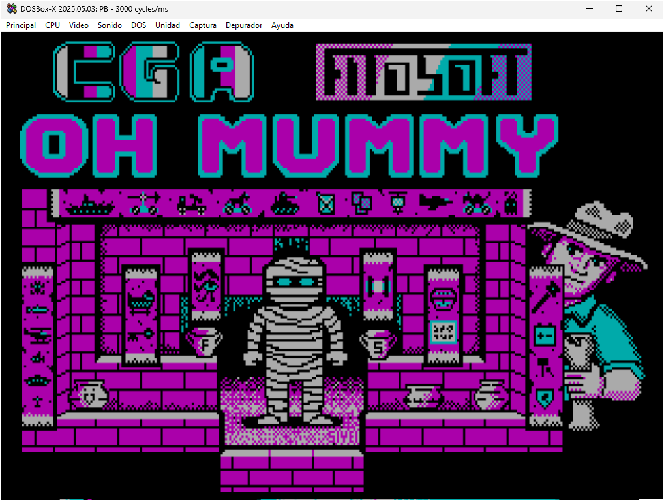This screenshot has height=500, width=664.
Task: Click the battleship icon in top frieze
Action: click(89, 204)
